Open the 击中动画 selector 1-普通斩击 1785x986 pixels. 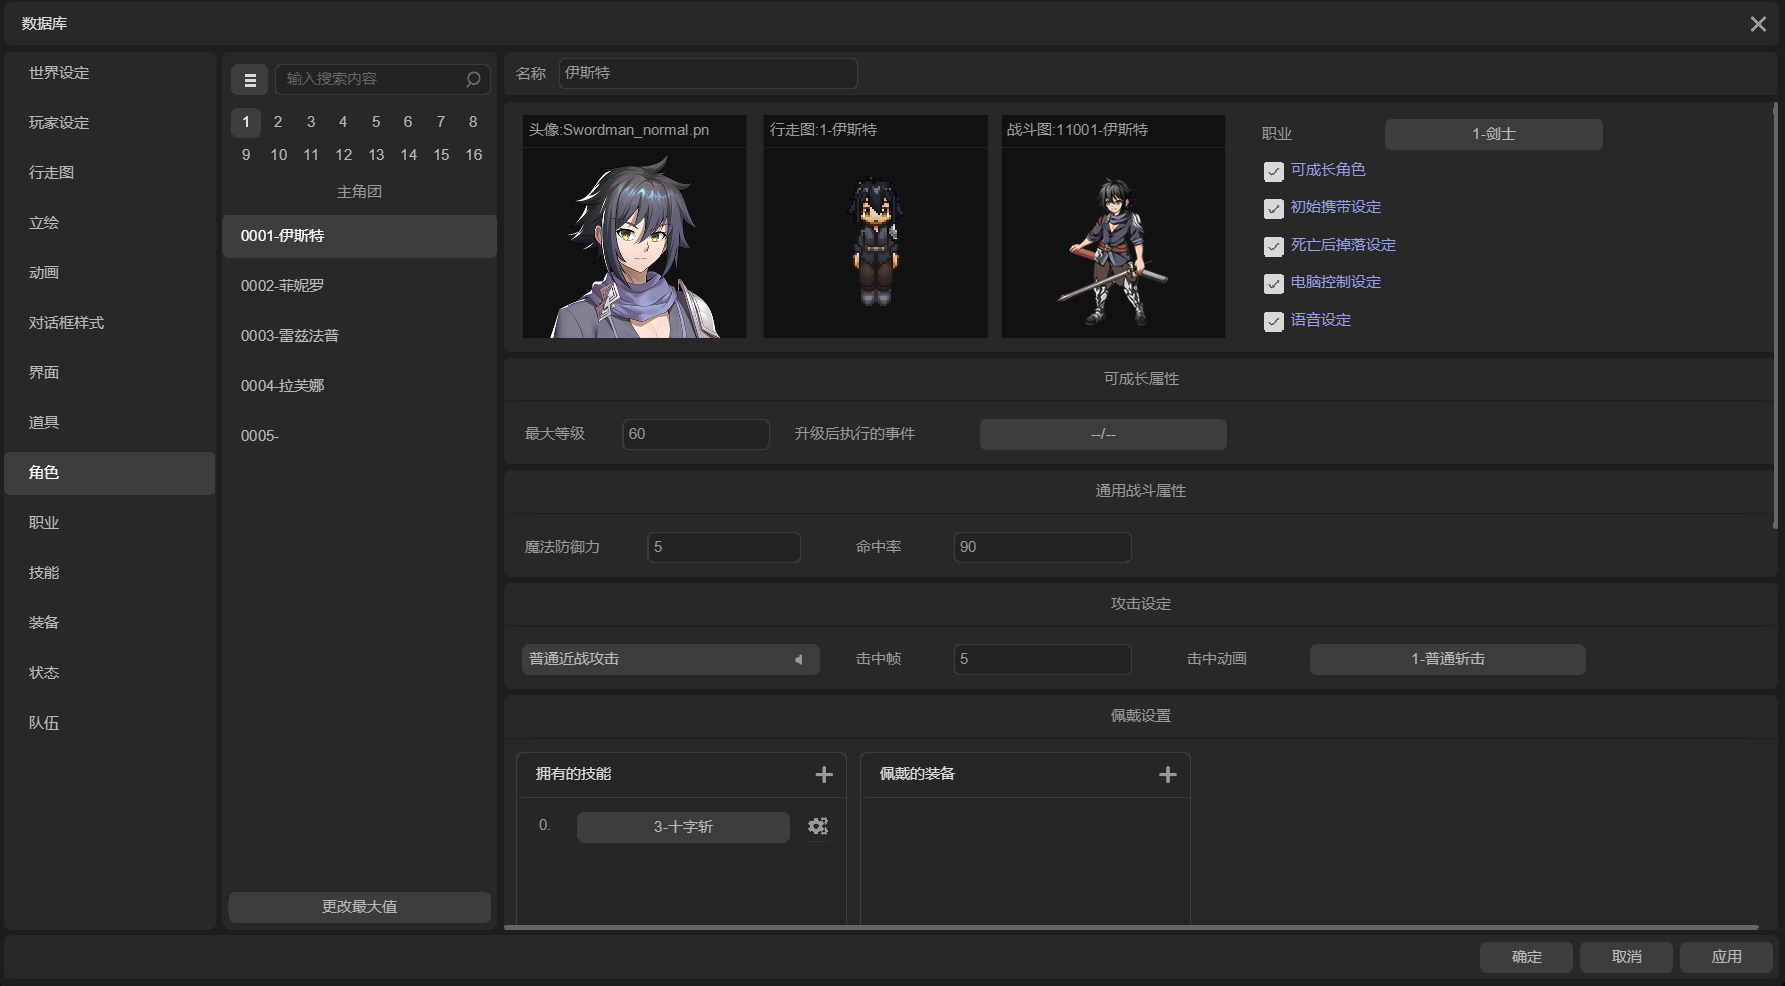pos(1447,659)
